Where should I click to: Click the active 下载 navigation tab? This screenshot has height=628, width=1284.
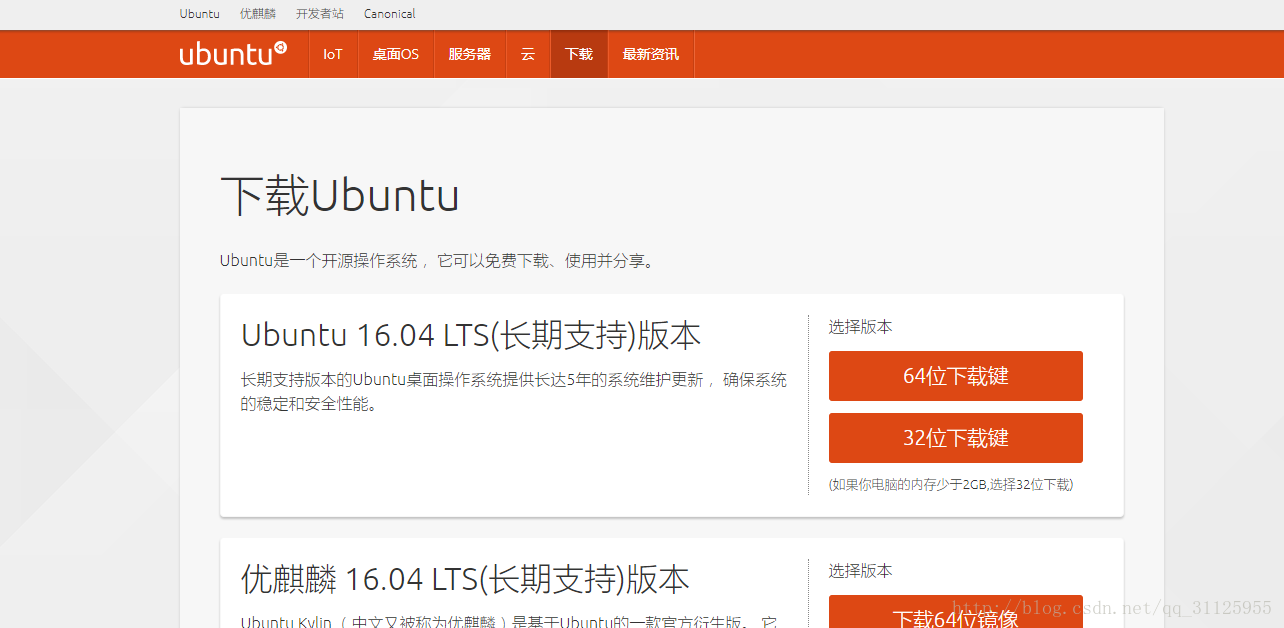tap(579, 54)
